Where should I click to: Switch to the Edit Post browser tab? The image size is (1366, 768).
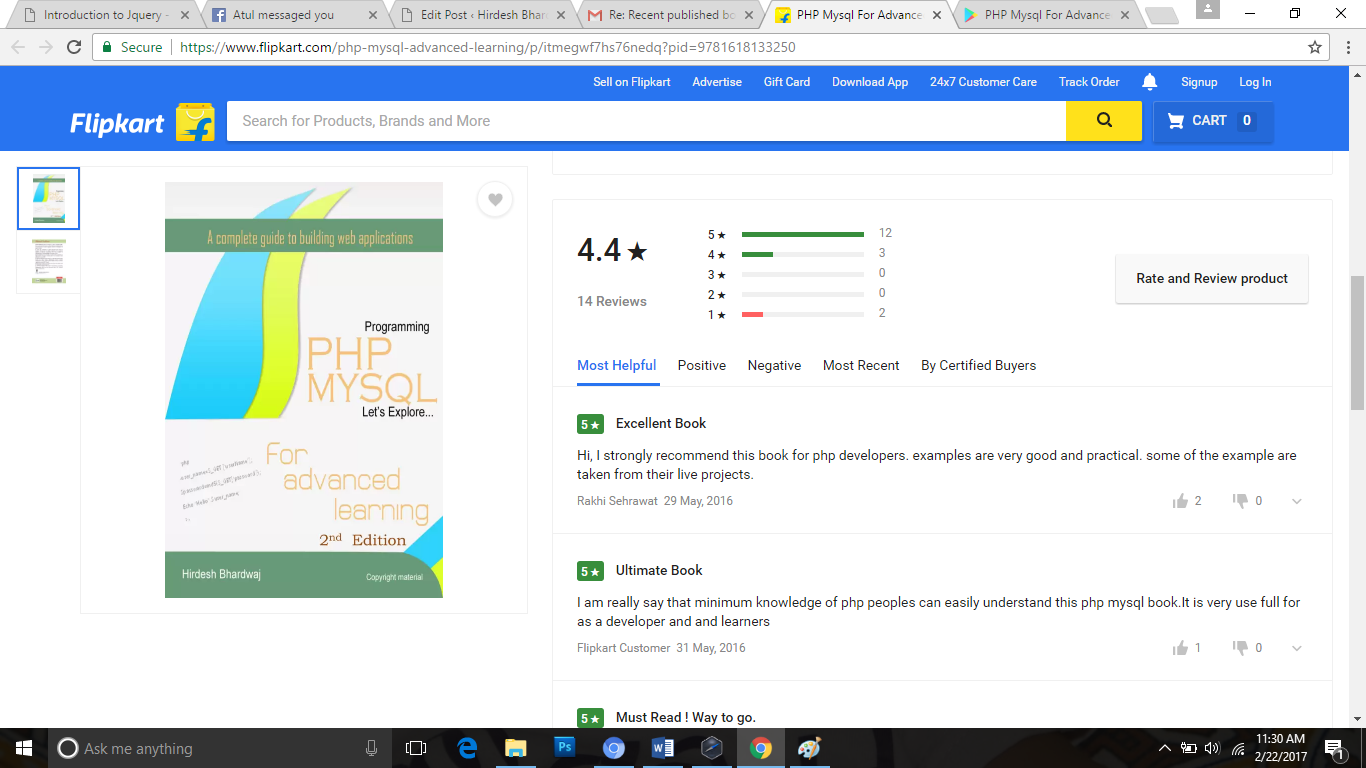484,15
